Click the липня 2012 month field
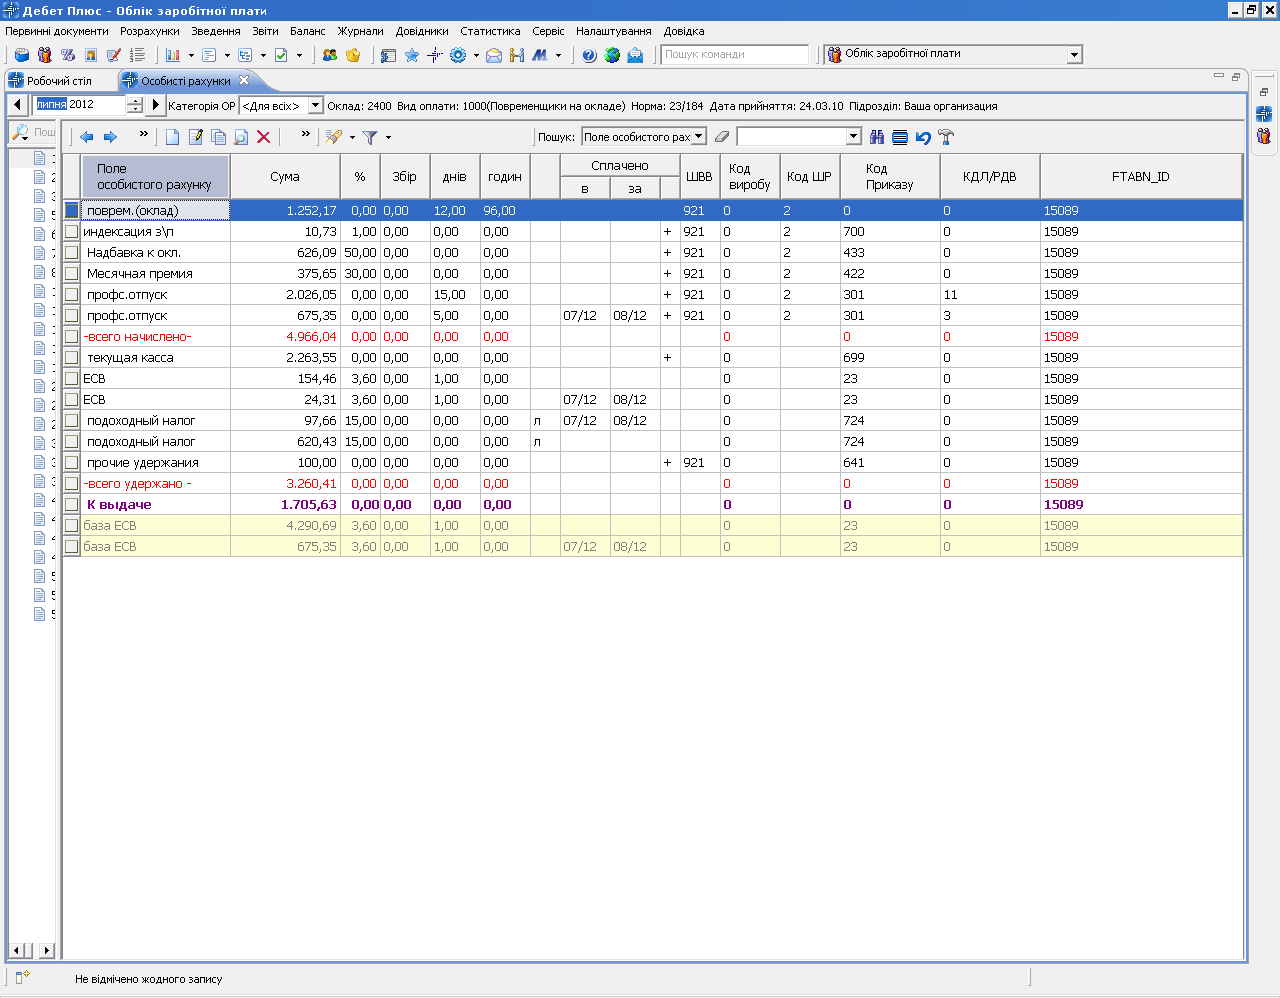Viewport: 1280px width, 998px height. point(80,104)
